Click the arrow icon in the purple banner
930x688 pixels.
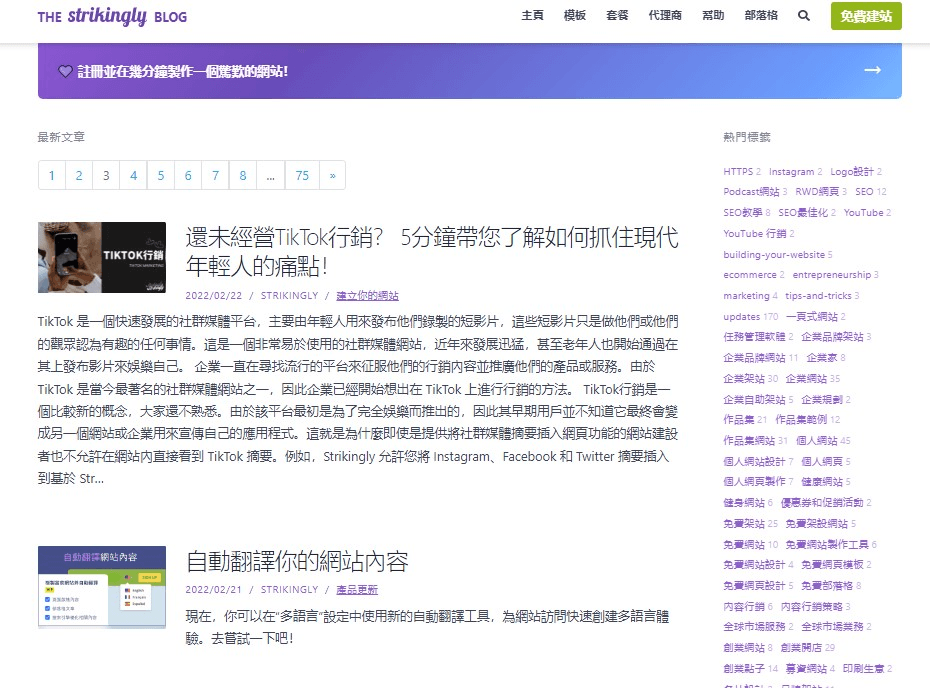[872, 70]
